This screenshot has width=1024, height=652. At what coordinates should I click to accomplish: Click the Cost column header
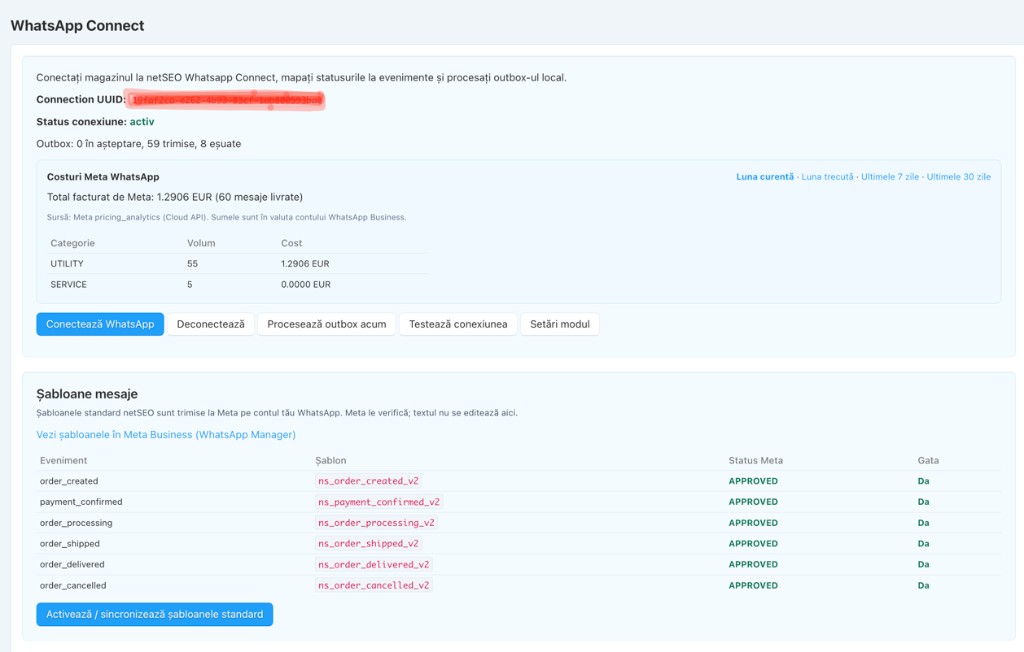pyautogui.click(x=291, y=243)
